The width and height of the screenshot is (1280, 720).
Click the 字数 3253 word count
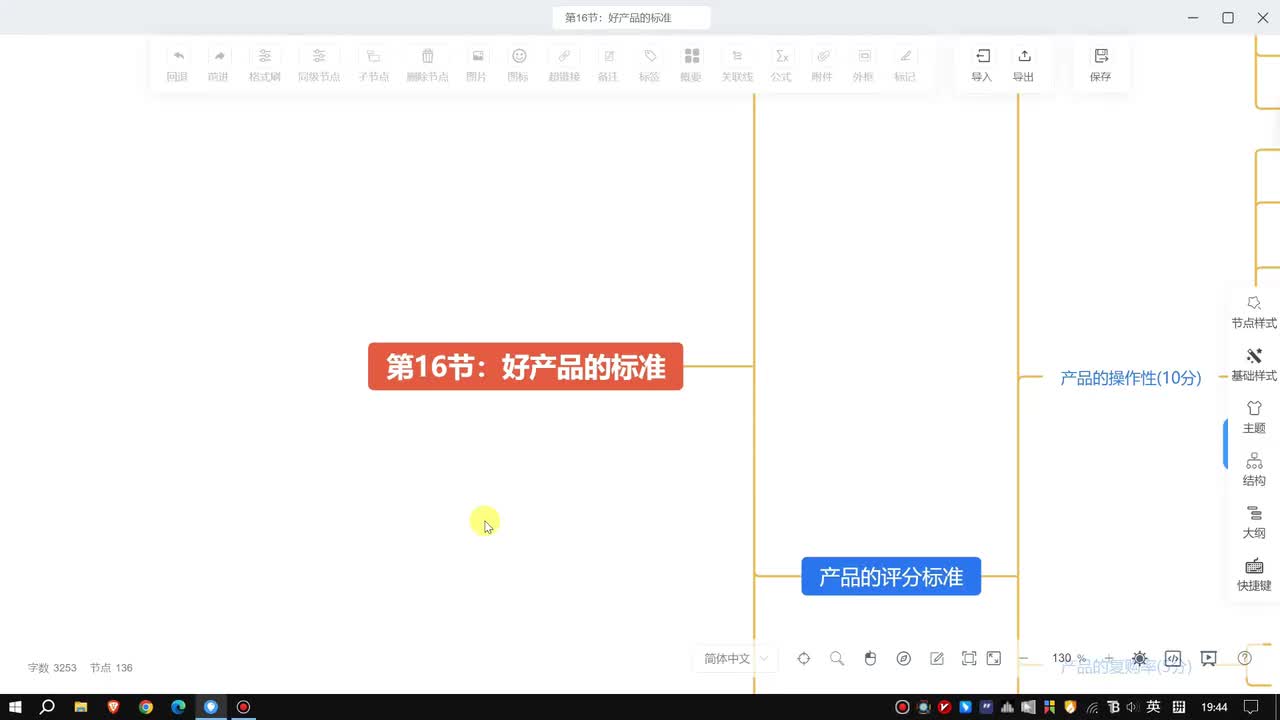coord(52,667)
